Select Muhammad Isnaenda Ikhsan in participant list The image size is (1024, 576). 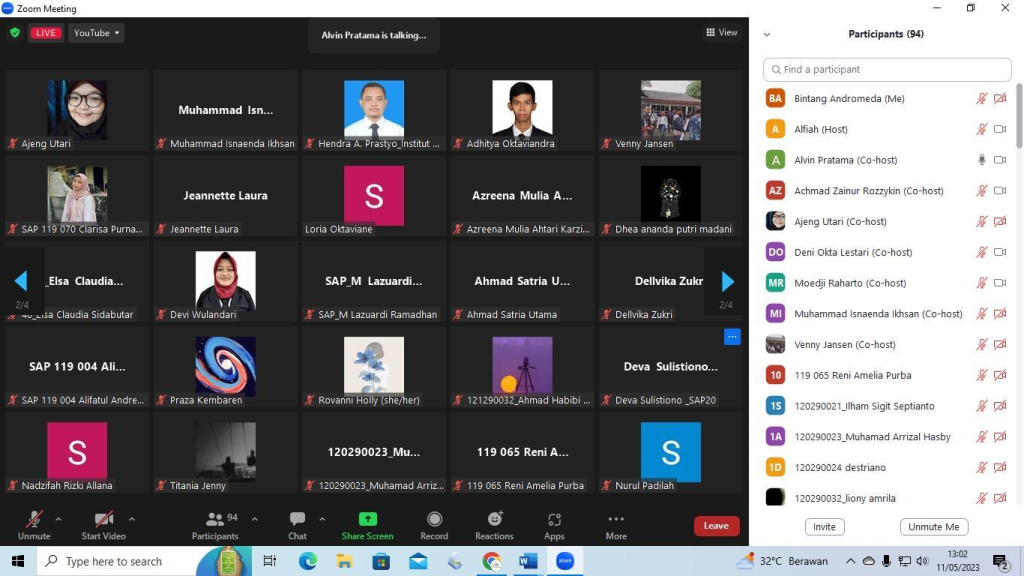887,313
